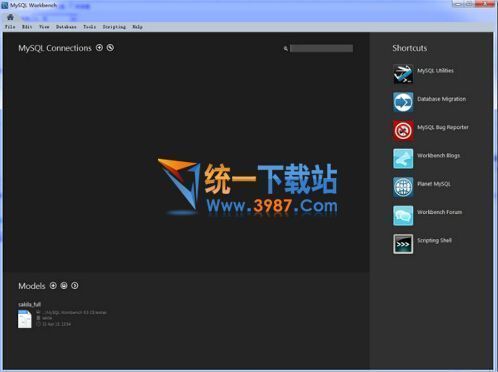Open the MySQL Utilities label link
The image size is (498, 372).
click(x=435, y=71)
